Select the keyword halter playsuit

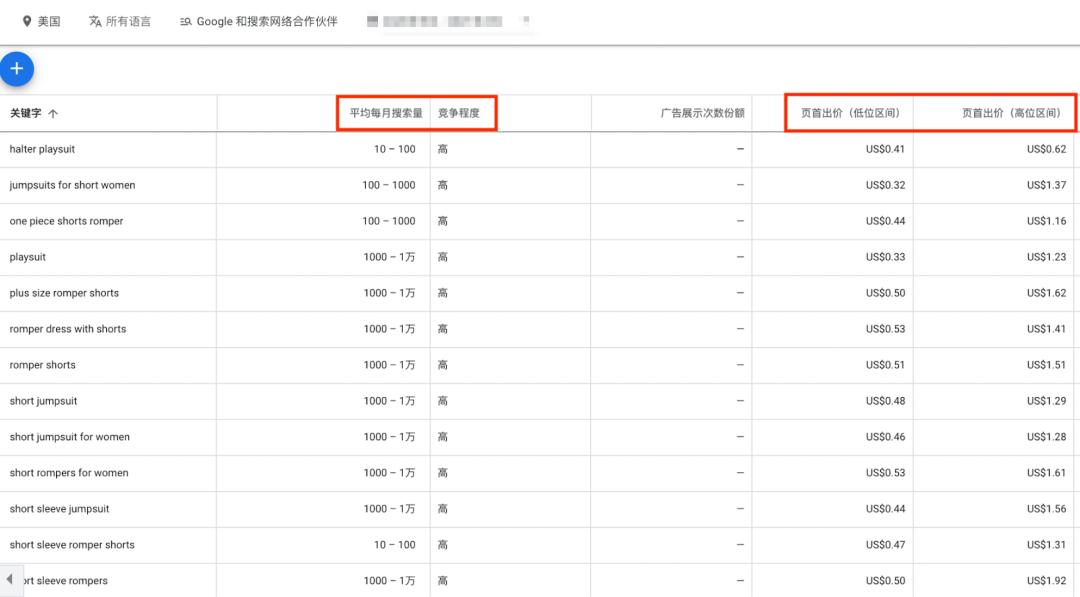click(x=42, y=148)
